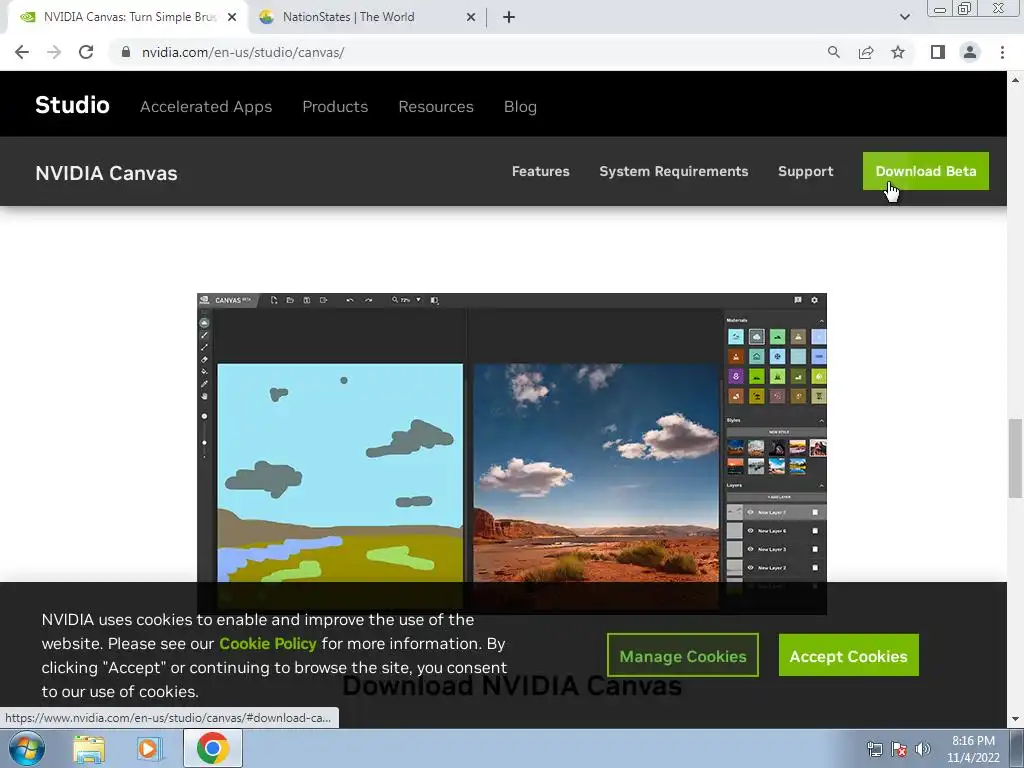The image size is (1024, 768).
Task: Select the NVIDIA Canvas browser tab
Action: 127,18
